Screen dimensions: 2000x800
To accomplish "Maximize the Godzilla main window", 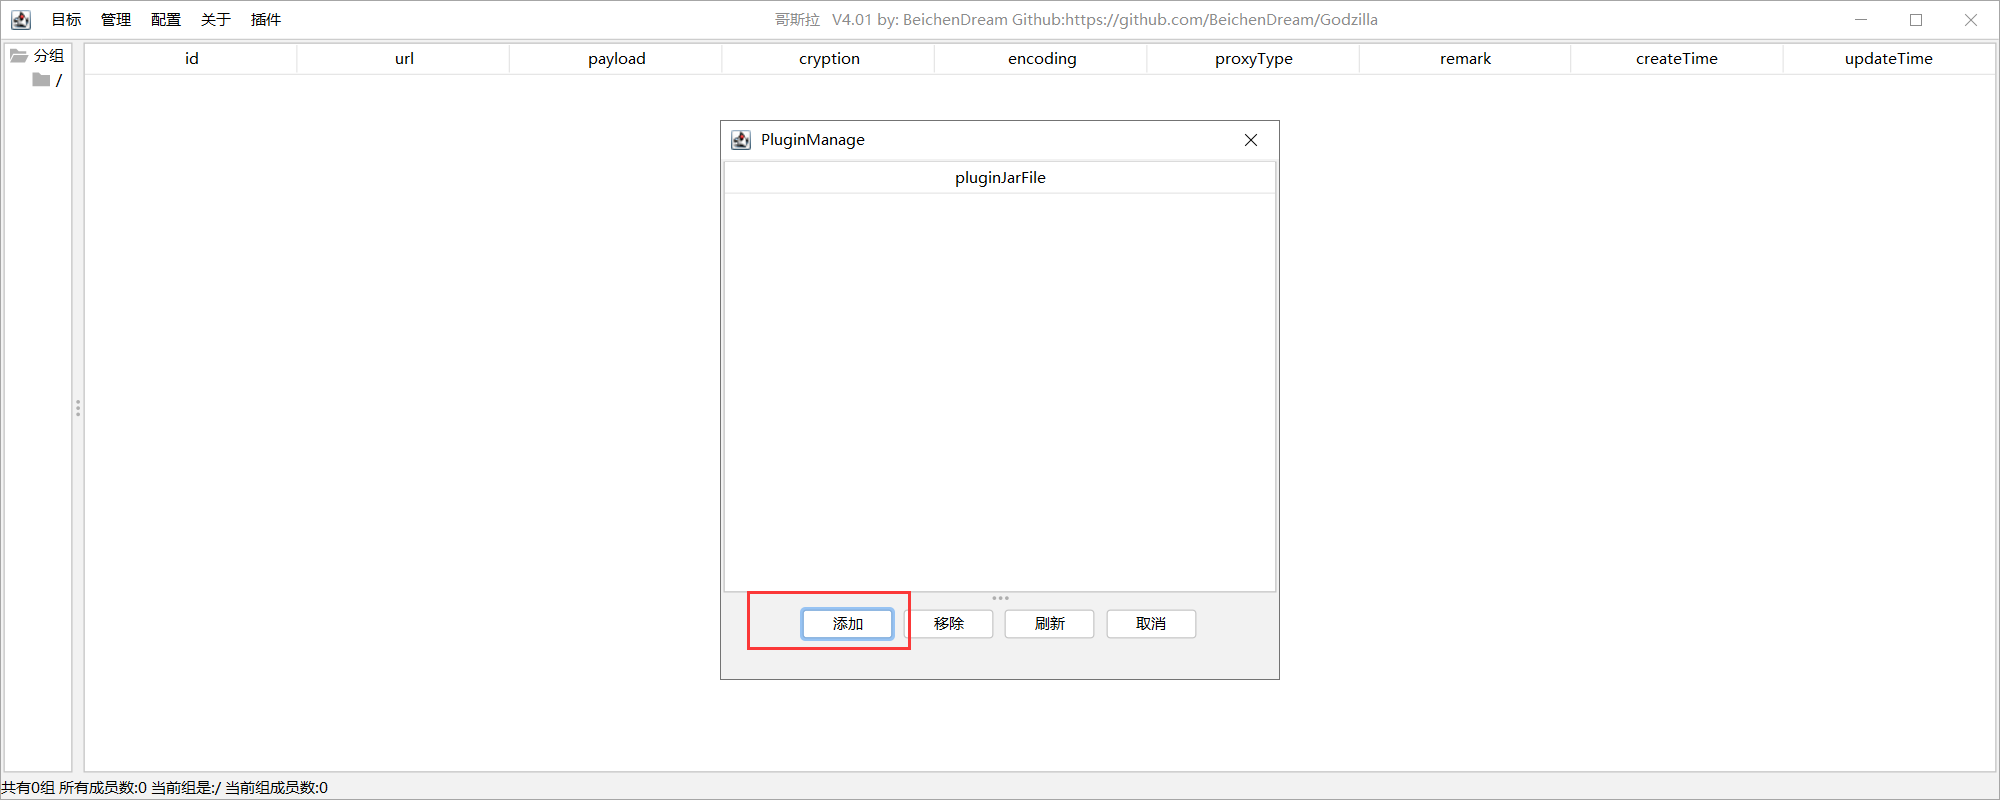I will (x=1916, y=20).
